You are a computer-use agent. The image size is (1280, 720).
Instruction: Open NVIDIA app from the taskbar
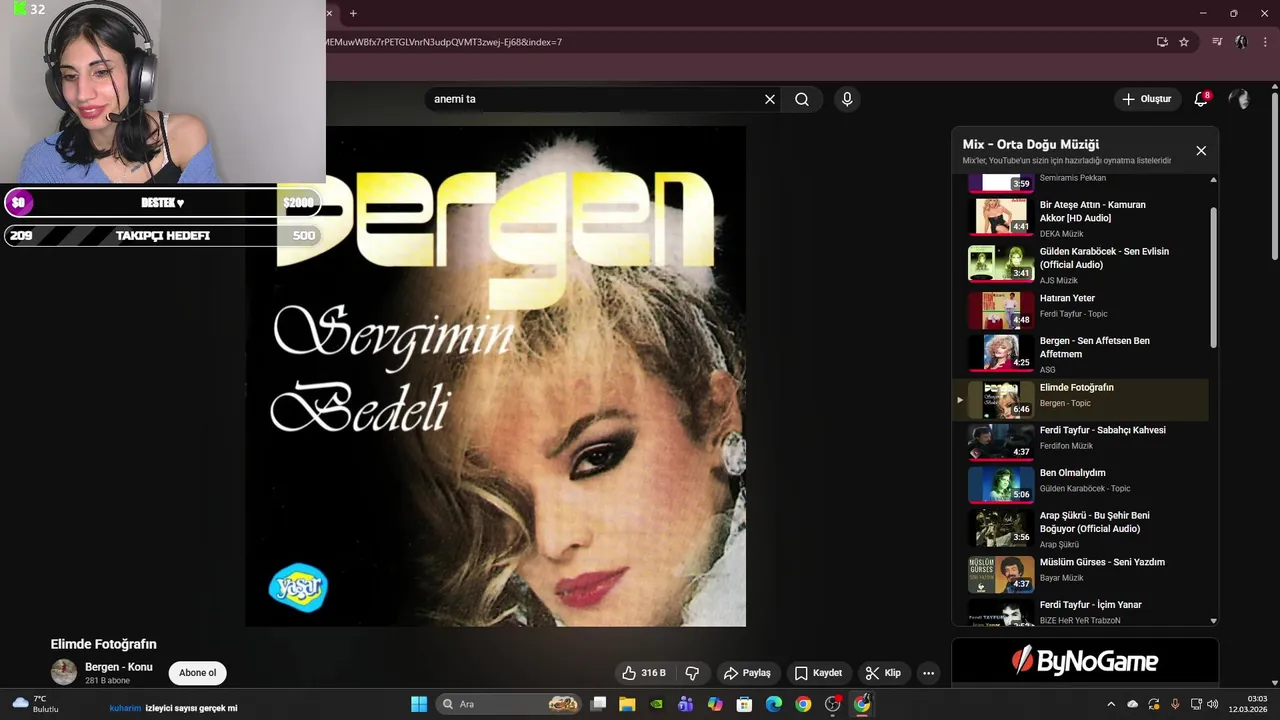click(656, 704)
